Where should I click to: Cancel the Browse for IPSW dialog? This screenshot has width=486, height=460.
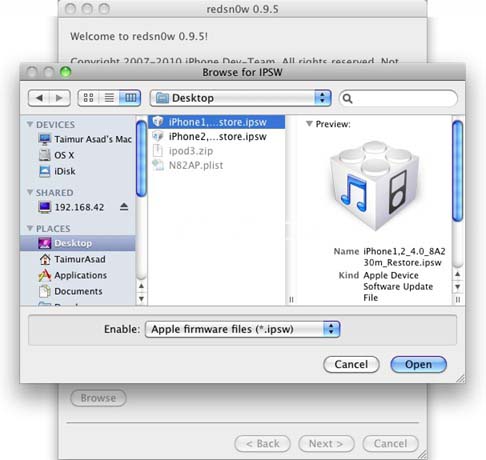[351, 364]
